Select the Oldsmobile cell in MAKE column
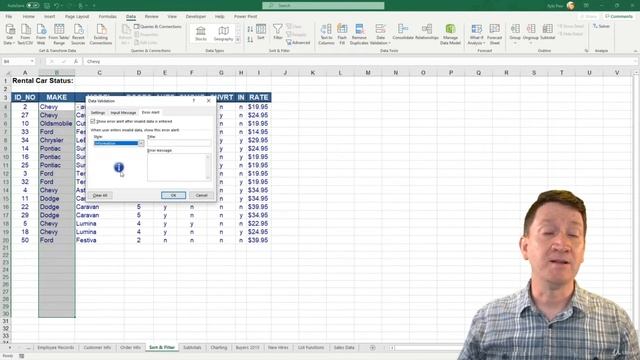This screenshot has width=640, height=360. [x=57, y=123]
